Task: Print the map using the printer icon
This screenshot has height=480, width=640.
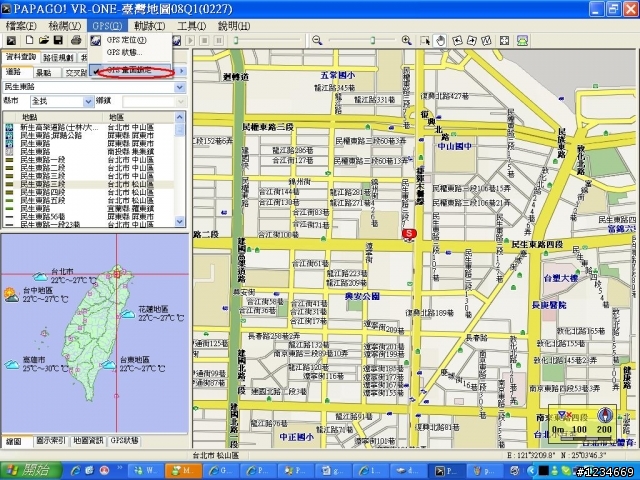Action: point(76,40)
